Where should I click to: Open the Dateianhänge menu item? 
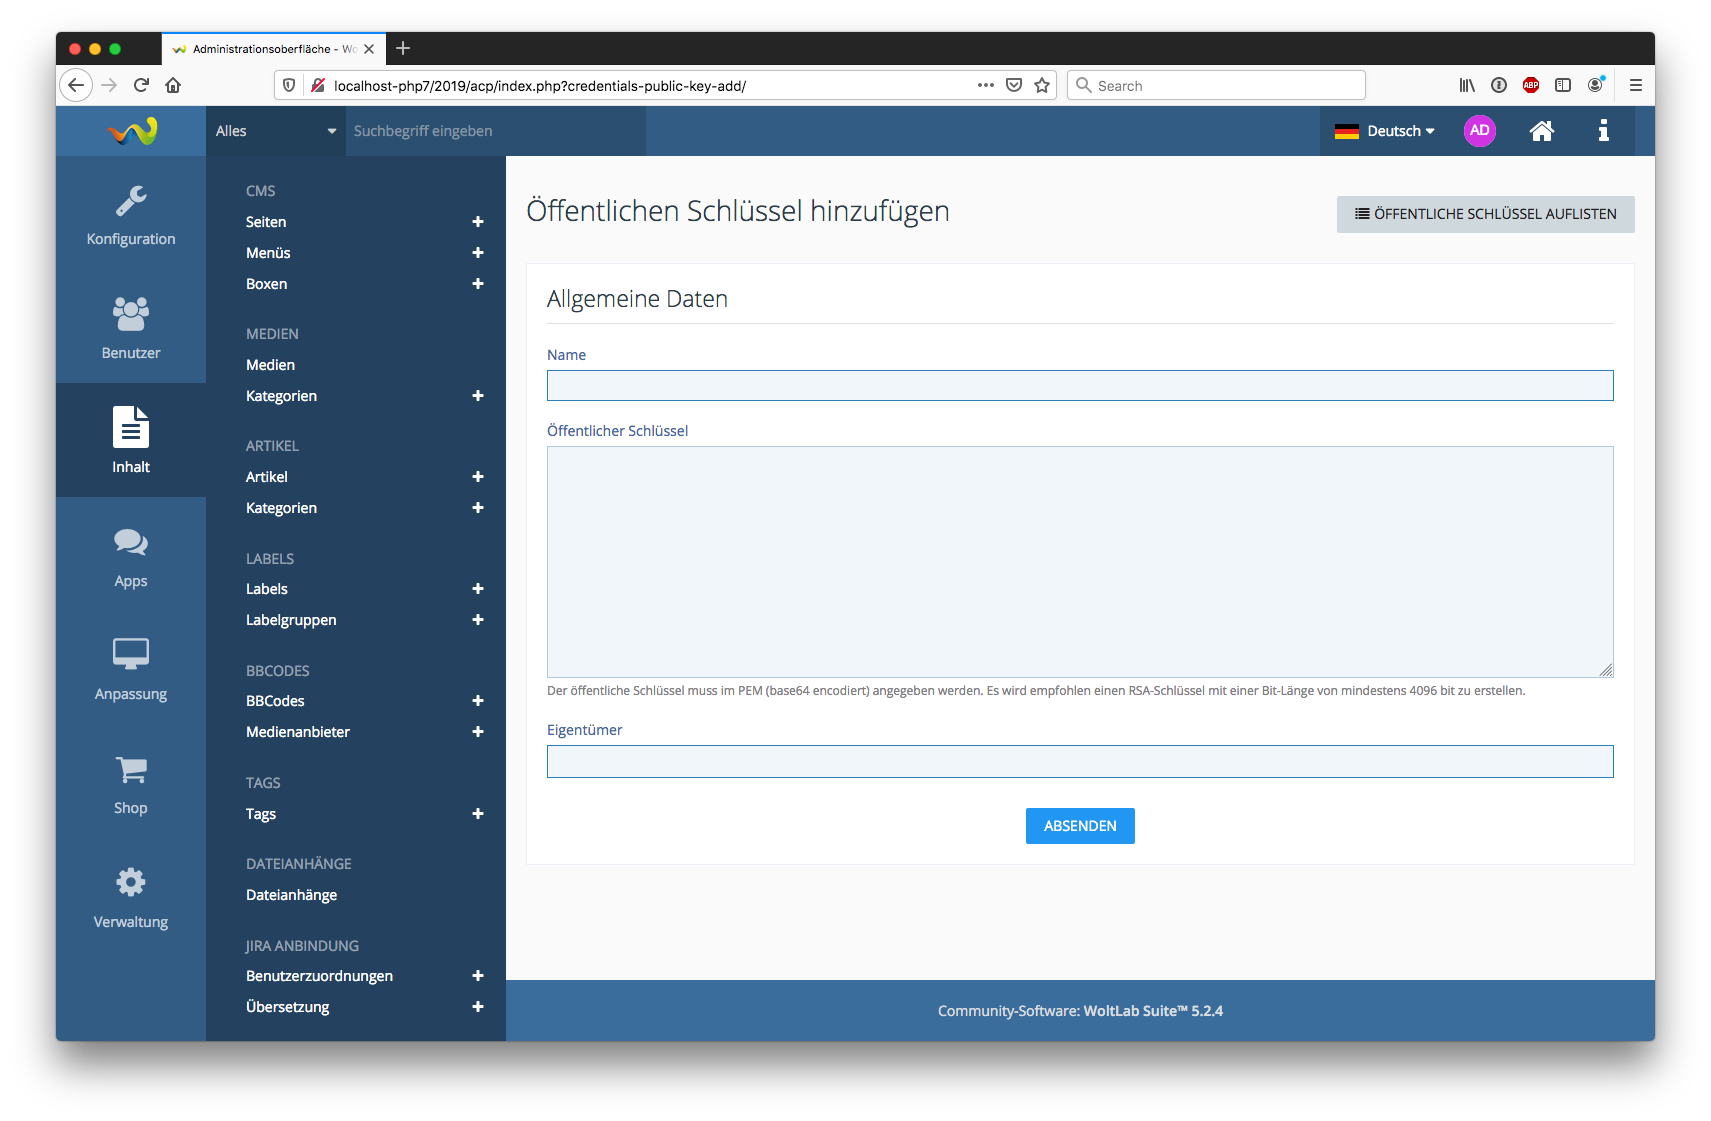[291, 895]
